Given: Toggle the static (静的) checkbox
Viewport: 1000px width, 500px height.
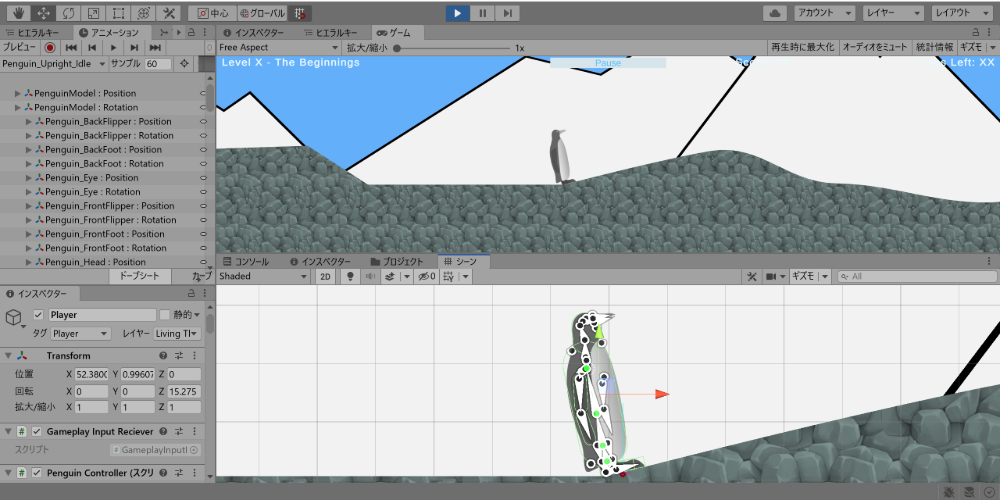Looking at the screenshot, I should coord(165,315).
